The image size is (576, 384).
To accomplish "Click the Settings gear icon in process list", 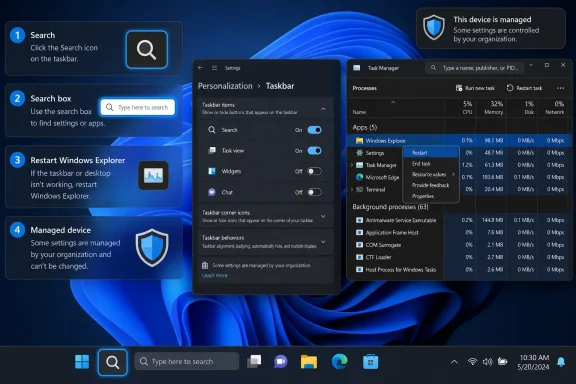I will coord(359,152).
